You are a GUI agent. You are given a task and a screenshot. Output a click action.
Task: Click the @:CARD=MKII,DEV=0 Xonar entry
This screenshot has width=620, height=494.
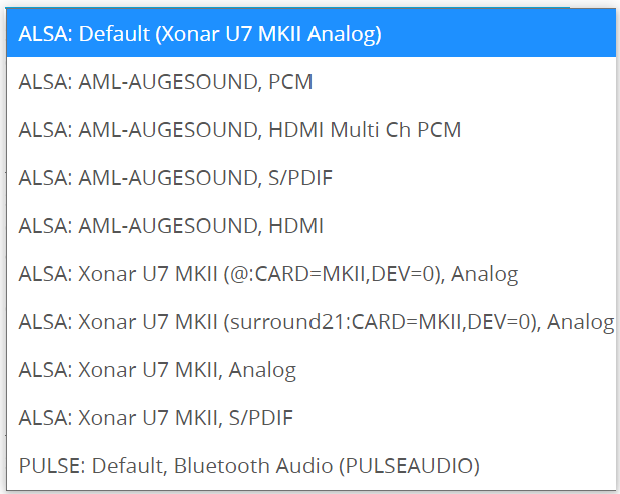point(268,274)
